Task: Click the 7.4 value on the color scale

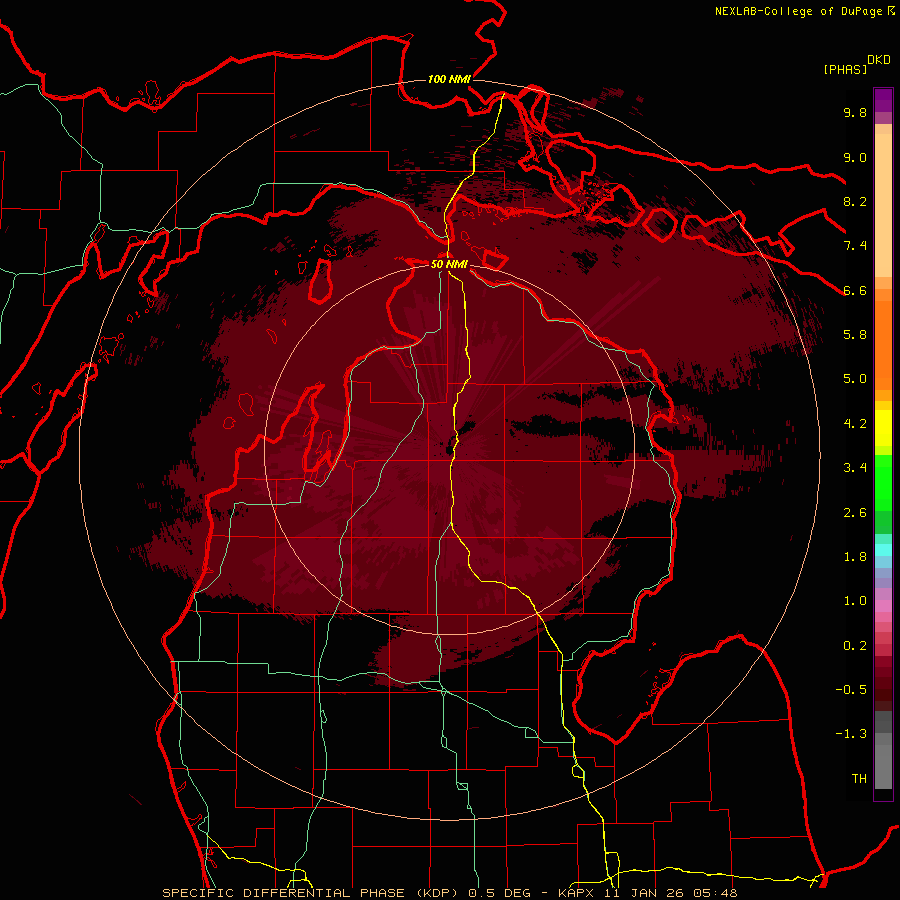Action: (x=855, y=246)
